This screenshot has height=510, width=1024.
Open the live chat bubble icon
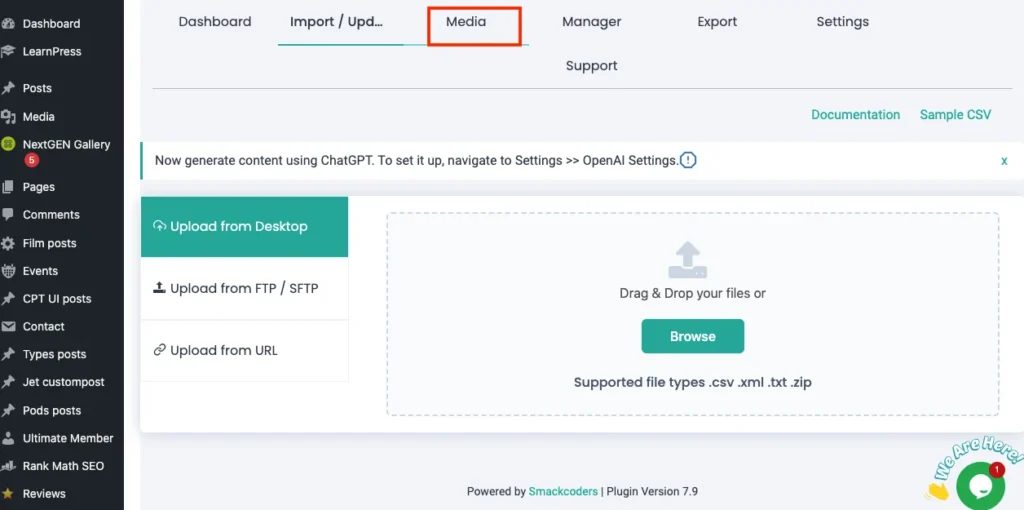tap(979, 486)
